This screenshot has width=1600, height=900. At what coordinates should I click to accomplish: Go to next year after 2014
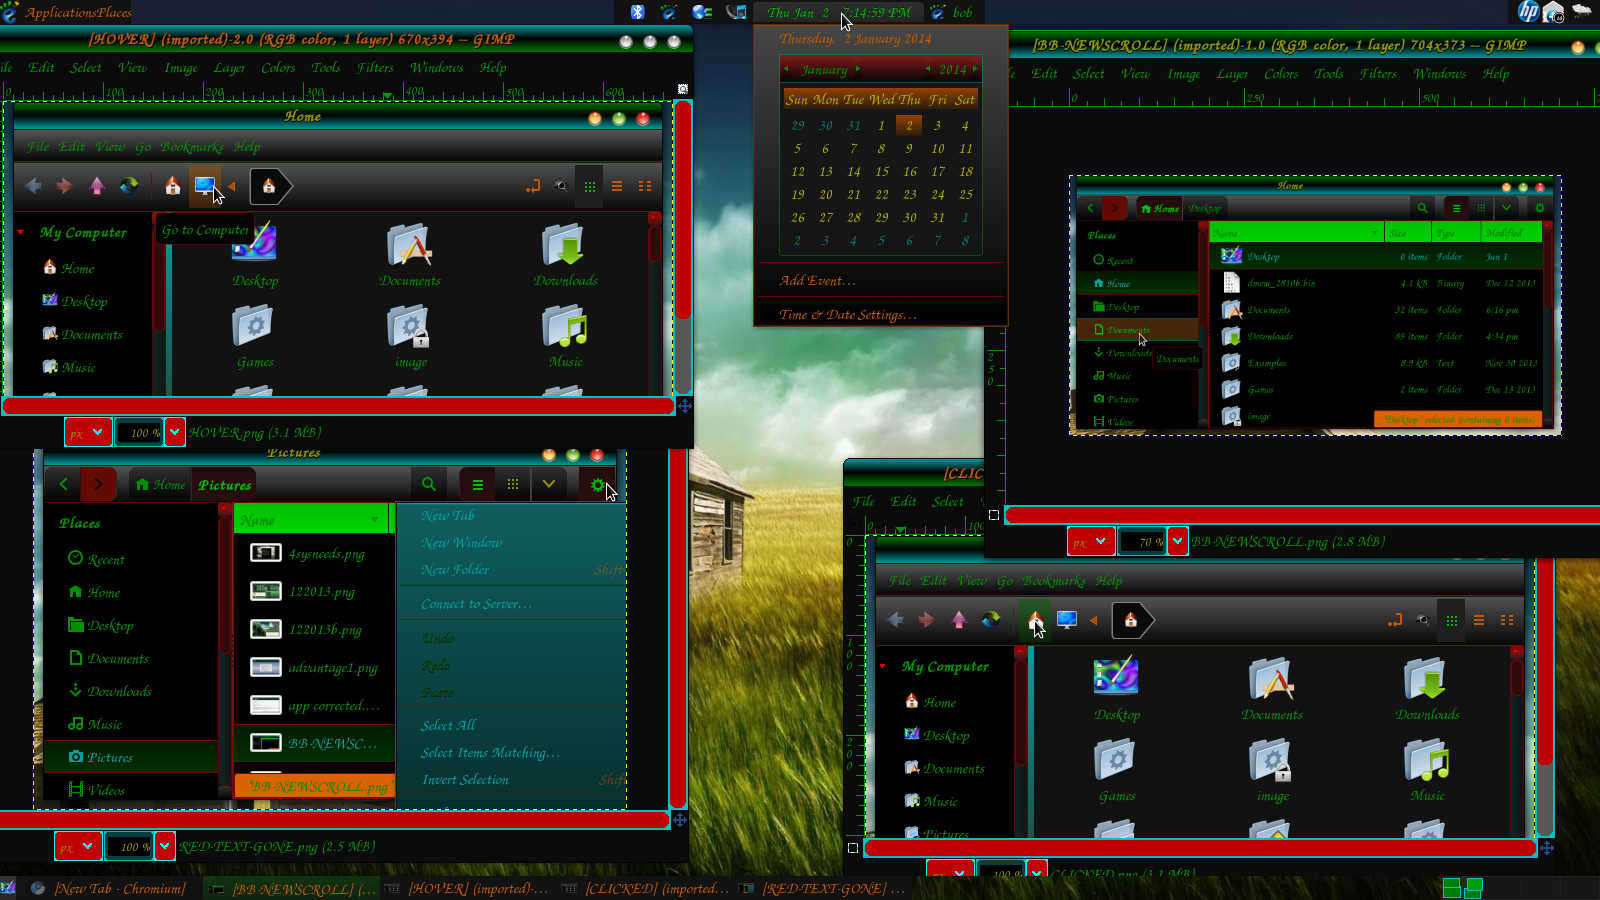975,69
